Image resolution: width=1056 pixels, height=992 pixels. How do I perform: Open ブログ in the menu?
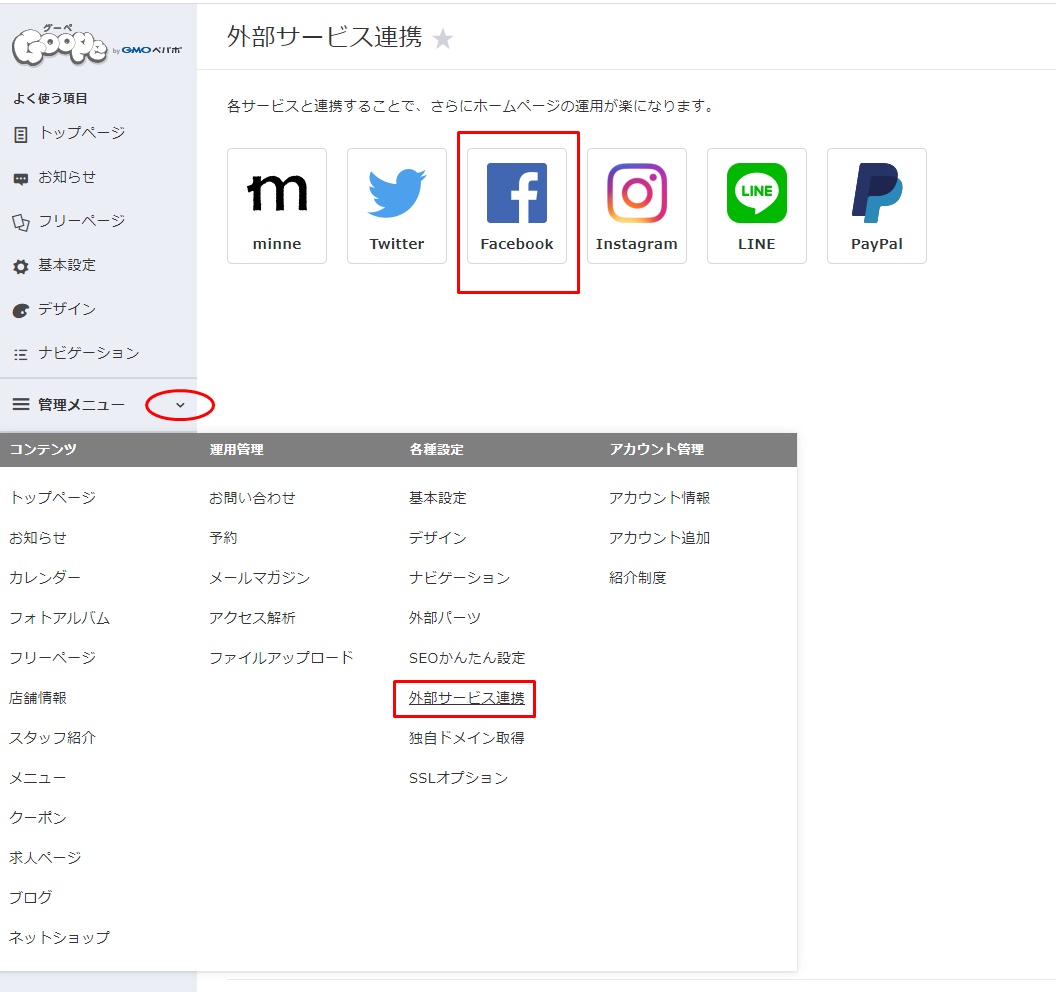pos(30,897)
